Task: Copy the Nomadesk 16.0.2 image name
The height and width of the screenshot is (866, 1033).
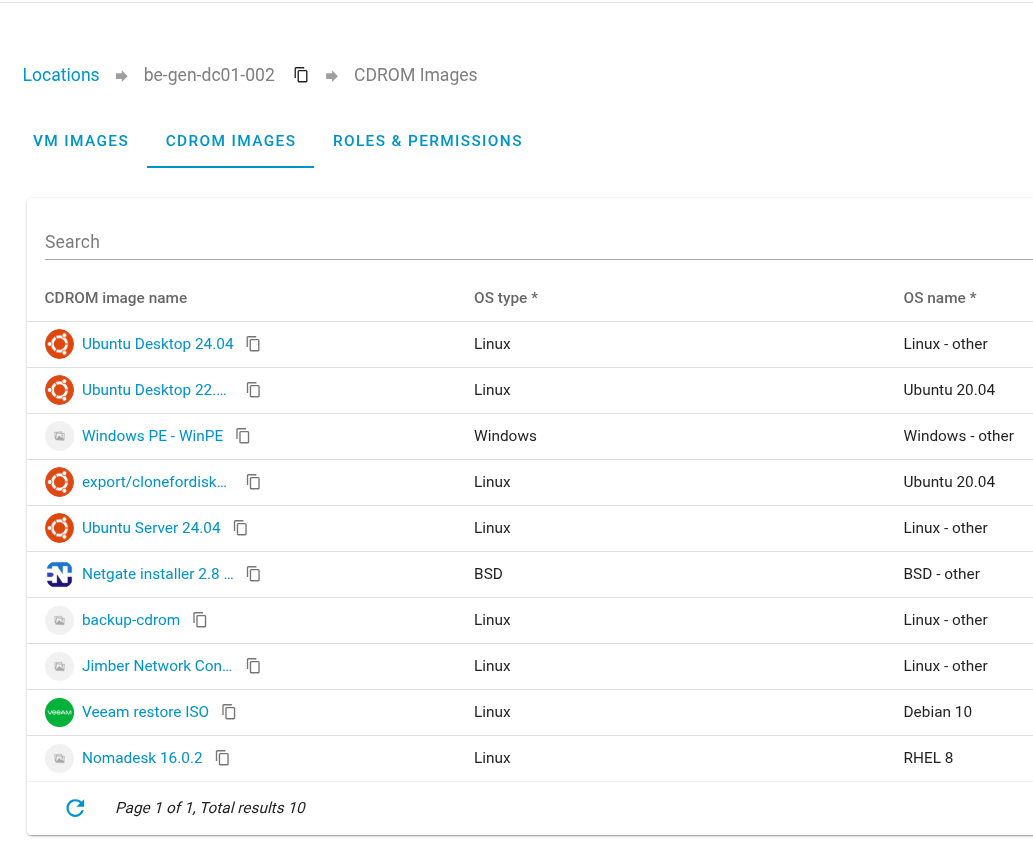Action: tap(223, 758)
